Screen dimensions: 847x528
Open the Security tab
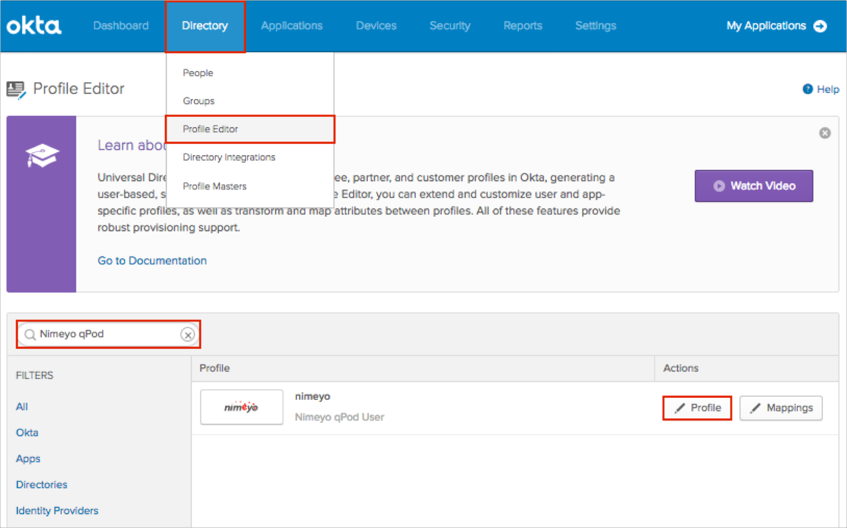click(450, 26)
